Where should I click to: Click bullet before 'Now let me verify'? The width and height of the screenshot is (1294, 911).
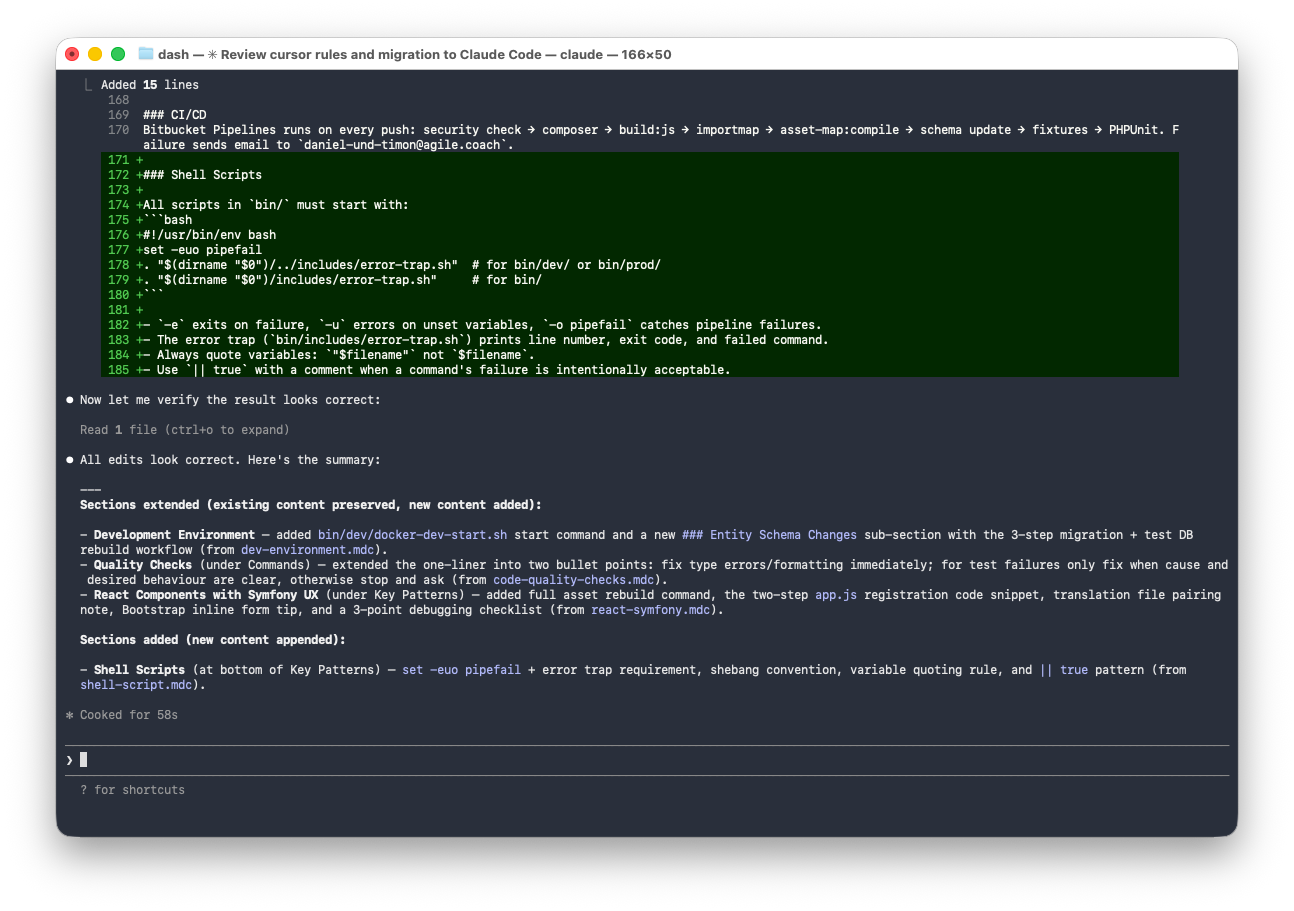click(70, 400)
